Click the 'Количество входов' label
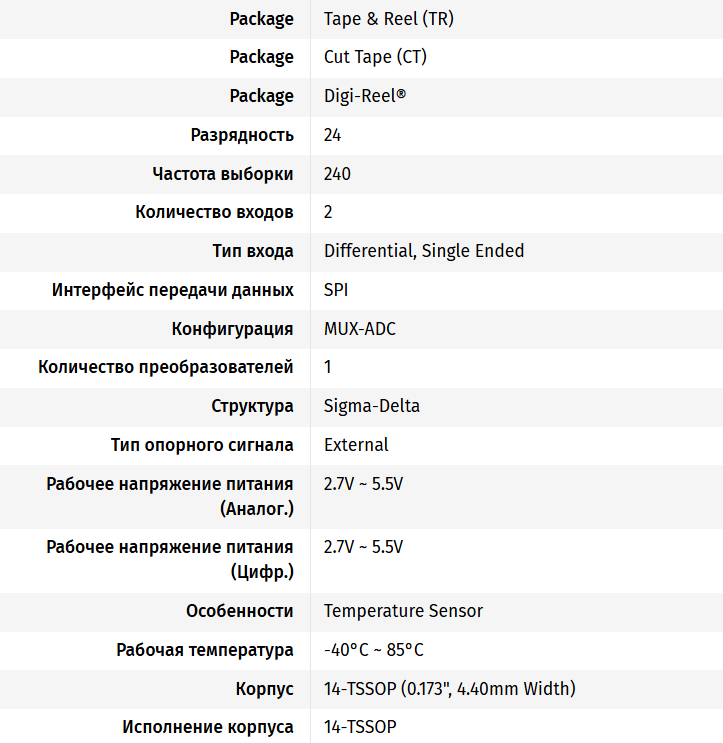The width and height of the screenshot is (723, 743). (x=214, y=212)
